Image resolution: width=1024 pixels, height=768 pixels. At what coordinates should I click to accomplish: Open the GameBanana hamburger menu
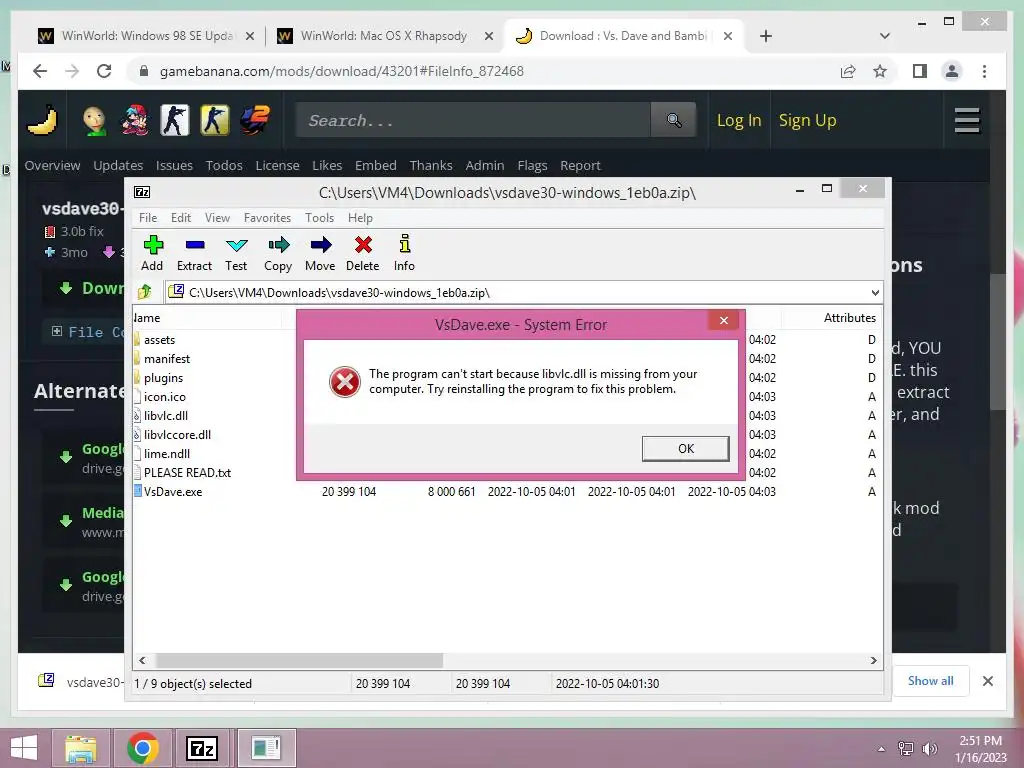967,120
